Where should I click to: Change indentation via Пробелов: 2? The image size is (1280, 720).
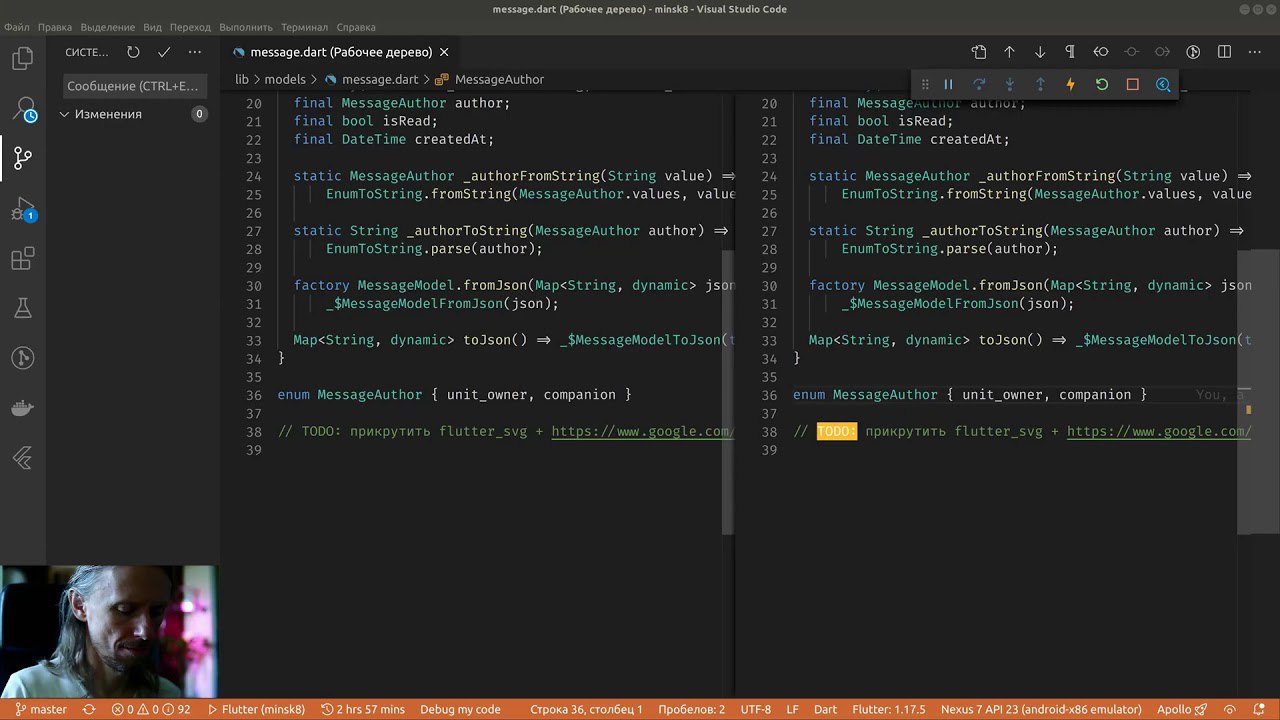[691, 709]
